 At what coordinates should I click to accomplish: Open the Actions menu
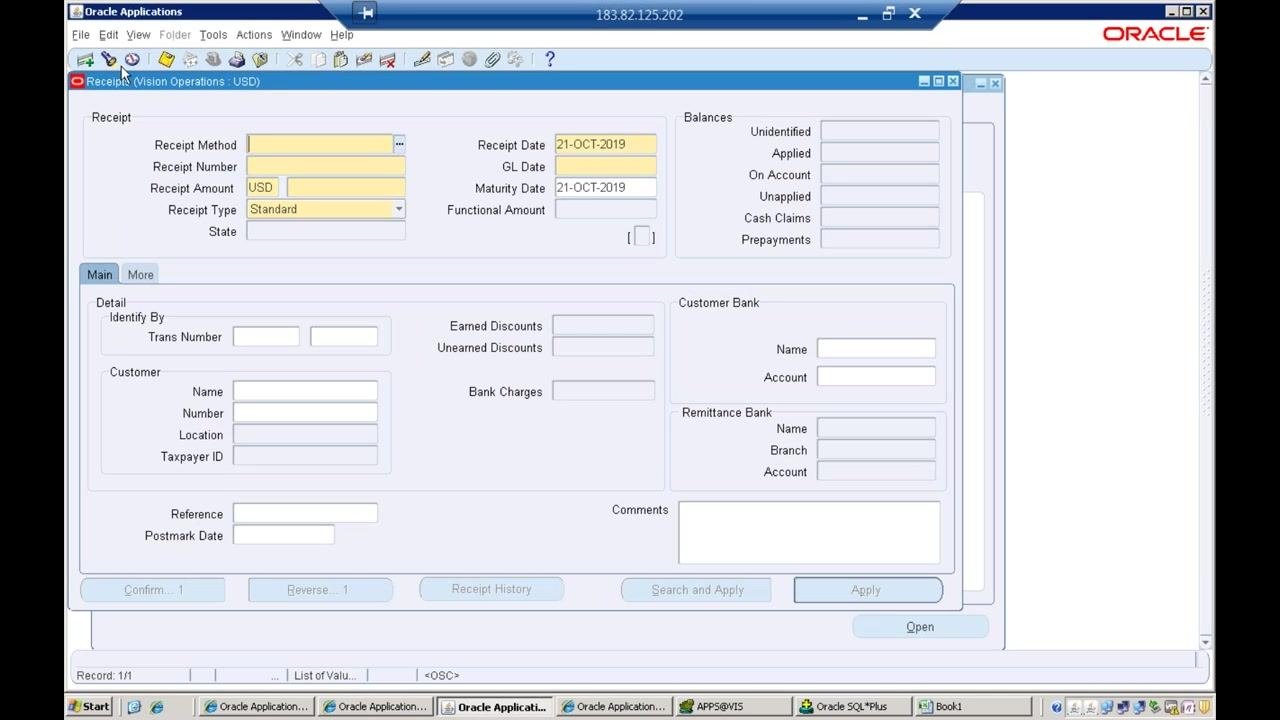tap(254, 35)
